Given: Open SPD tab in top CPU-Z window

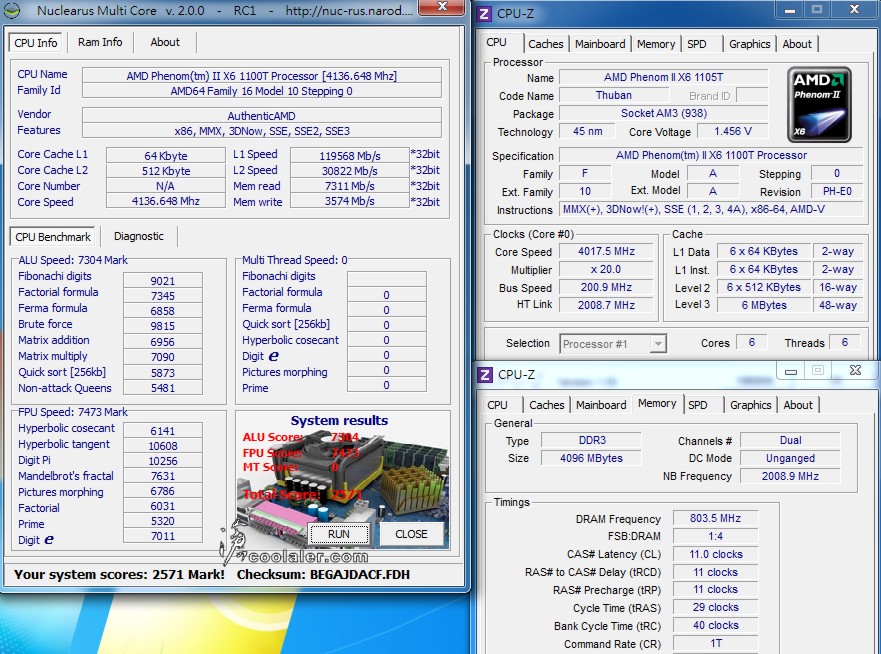Looking at the screenshot, I should point(697,44).
